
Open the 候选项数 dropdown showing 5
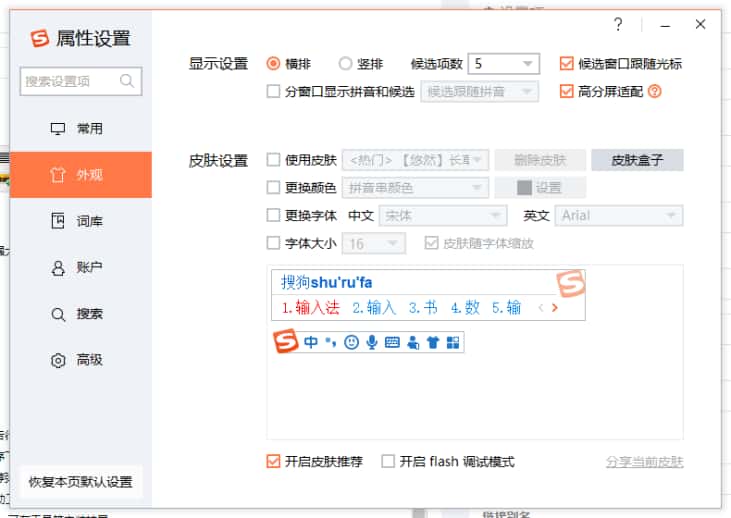click(503, 63)
